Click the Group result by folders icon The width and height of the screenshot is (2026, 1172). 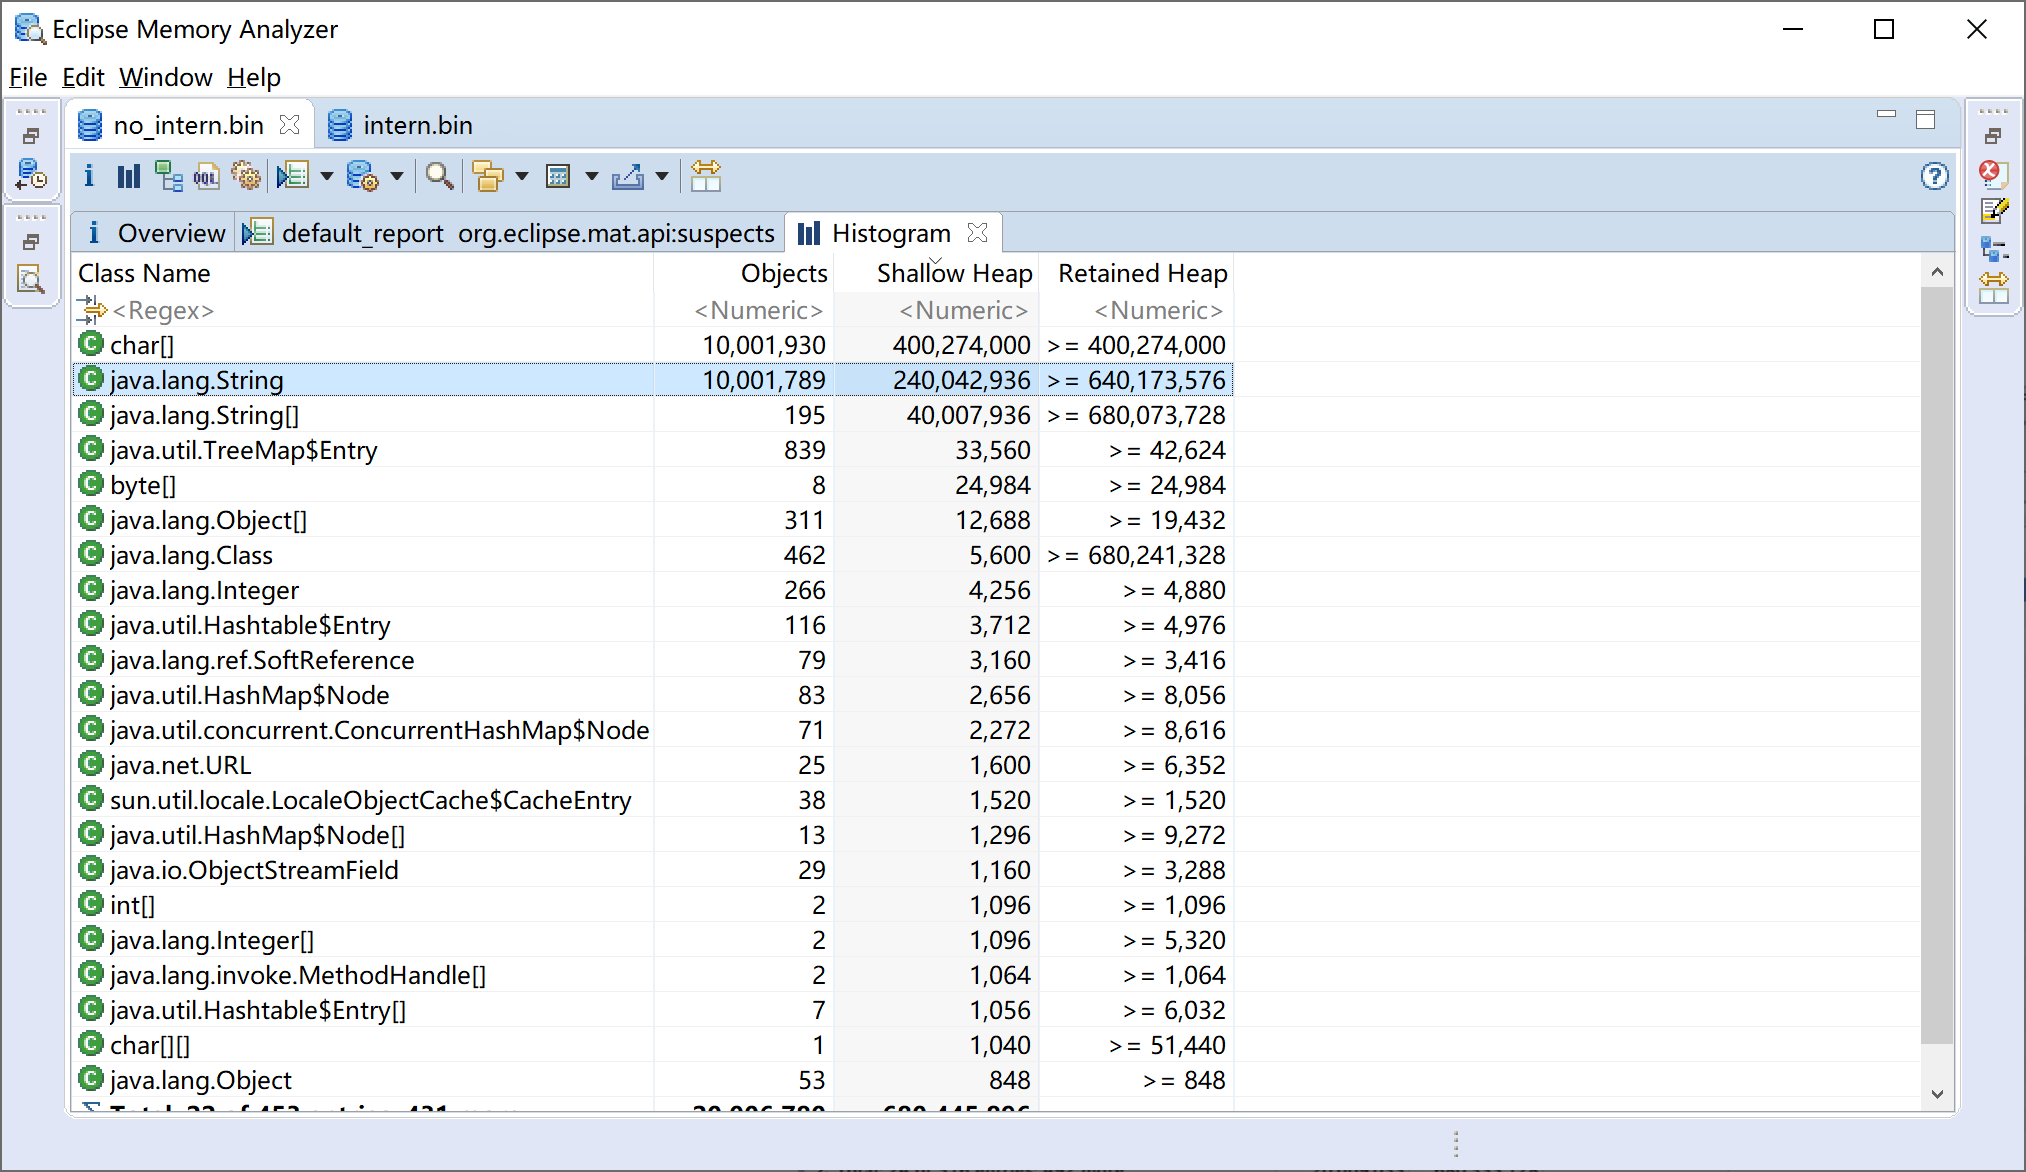pos(488,177)
